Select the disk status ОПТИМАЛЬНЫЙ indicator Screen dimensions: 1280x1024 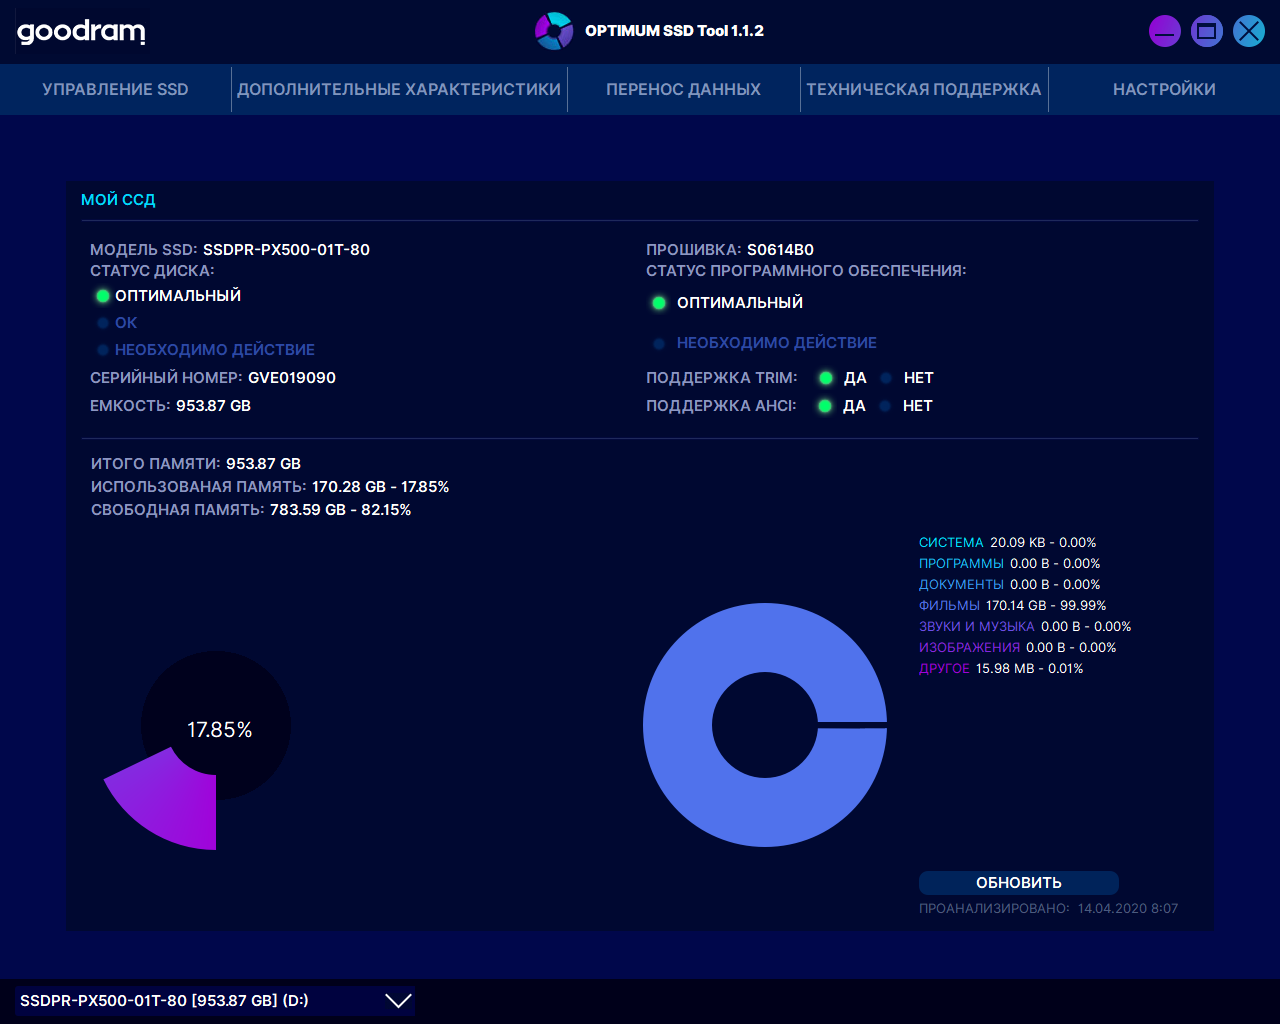(102, 296)
